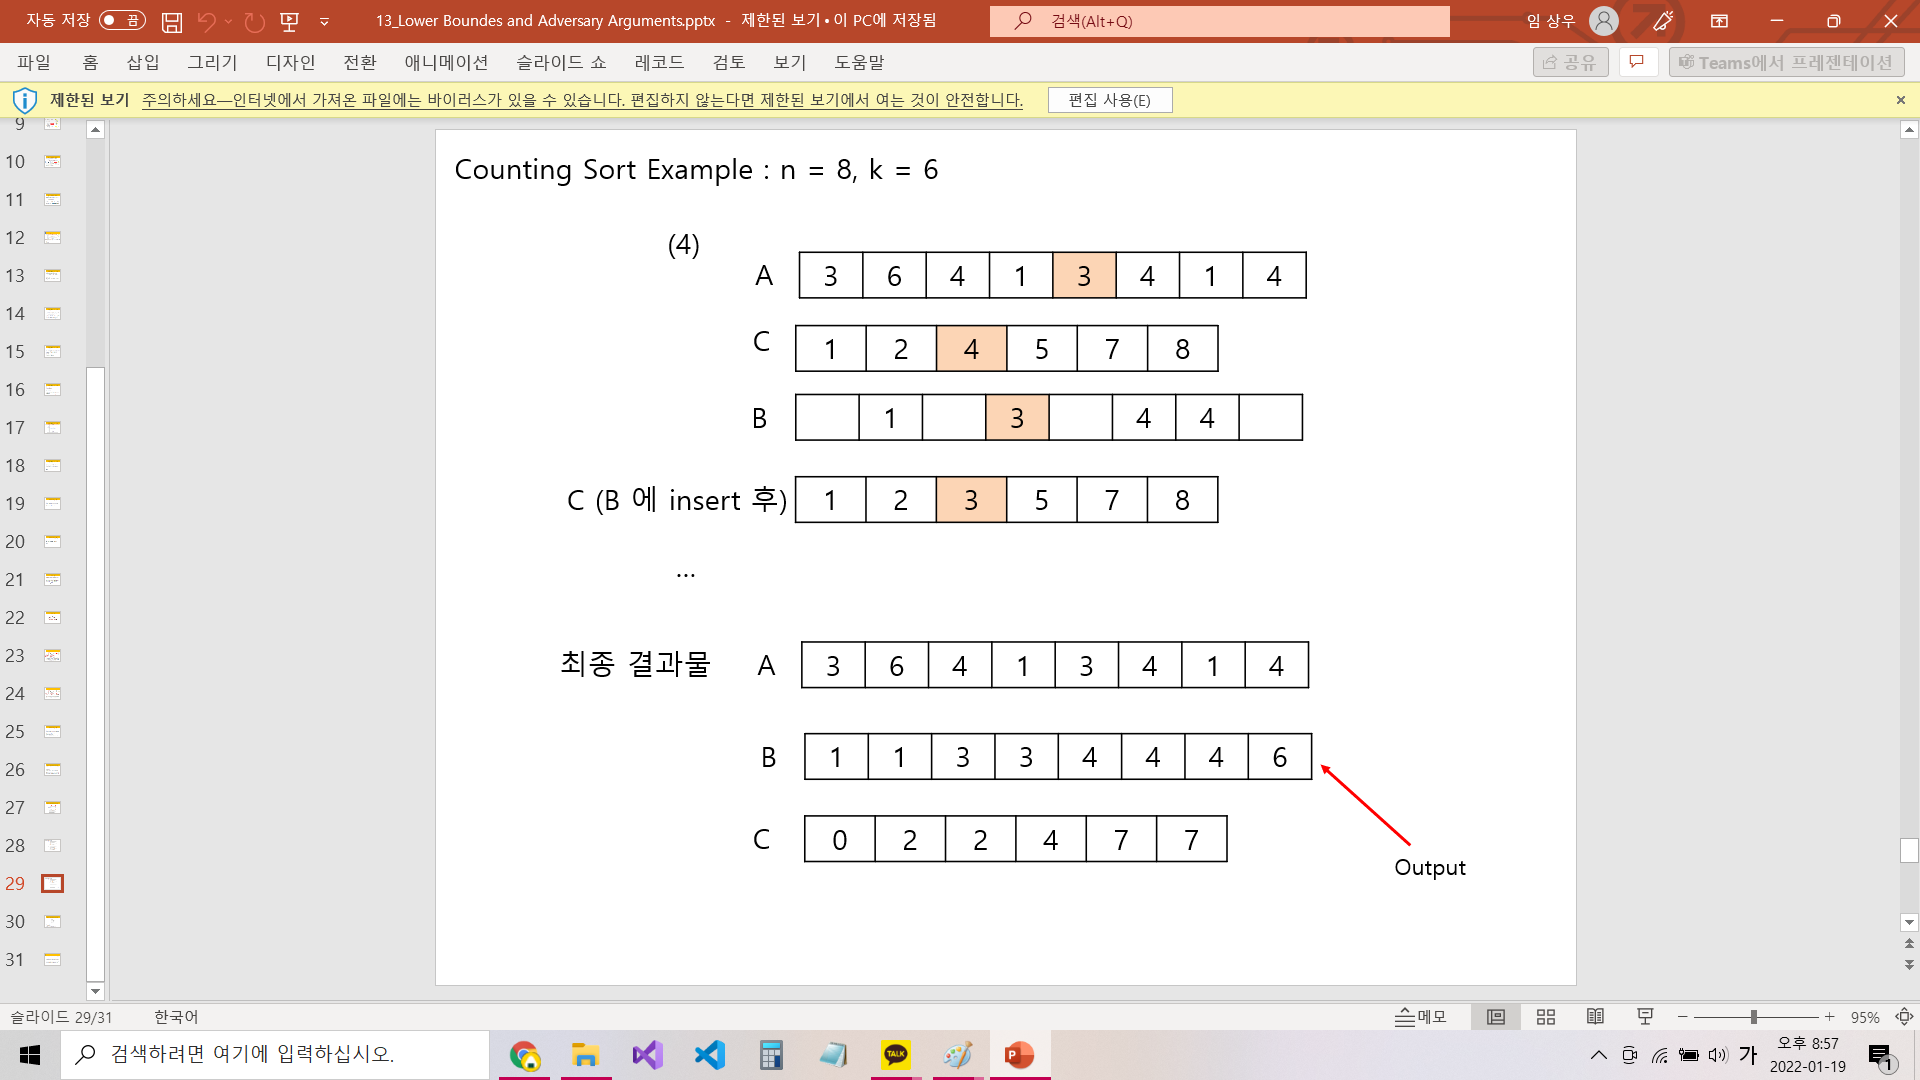Select slide 25 thumbnail in panel
1920x1080 pixels.
(52, 732)
